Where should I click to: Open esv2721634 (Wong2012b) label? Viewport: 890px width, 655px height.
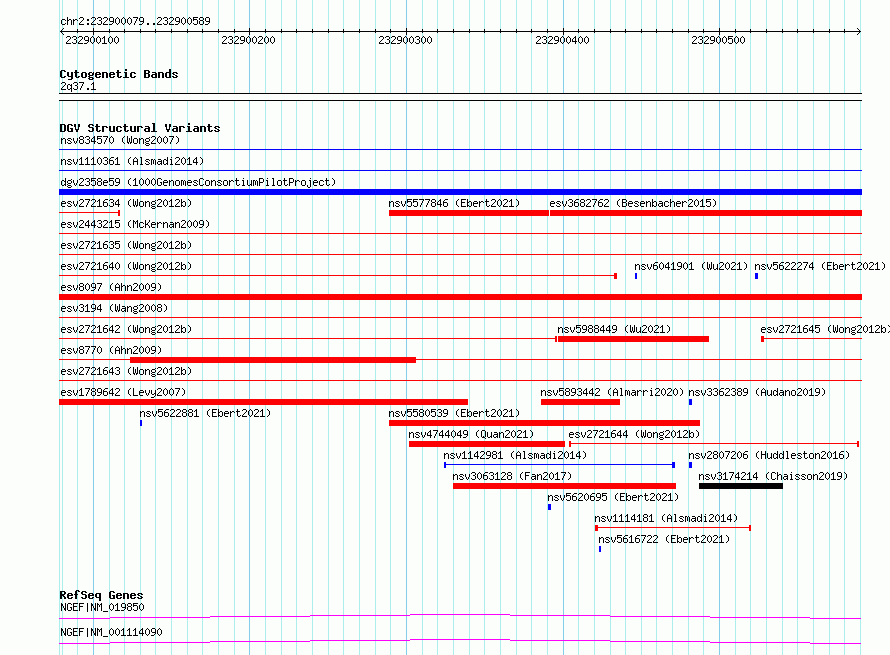tap(126, 203)
